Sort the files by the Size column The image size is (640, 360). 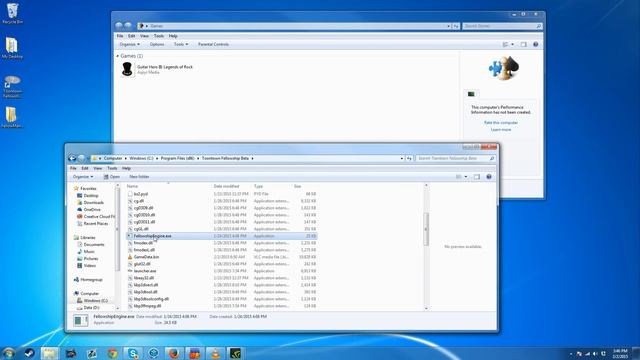pyautogui.click(x=304, y=186)
